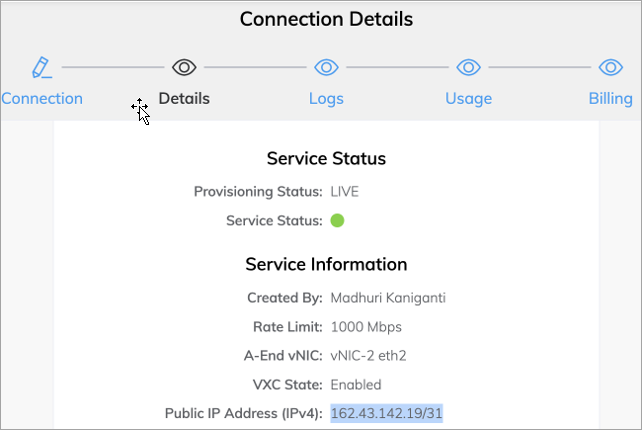Image resolution: width=642 pixels, height=430 pixels.
Task: Click the pencil icon above Connection
Action: click(x=41, y=67)
